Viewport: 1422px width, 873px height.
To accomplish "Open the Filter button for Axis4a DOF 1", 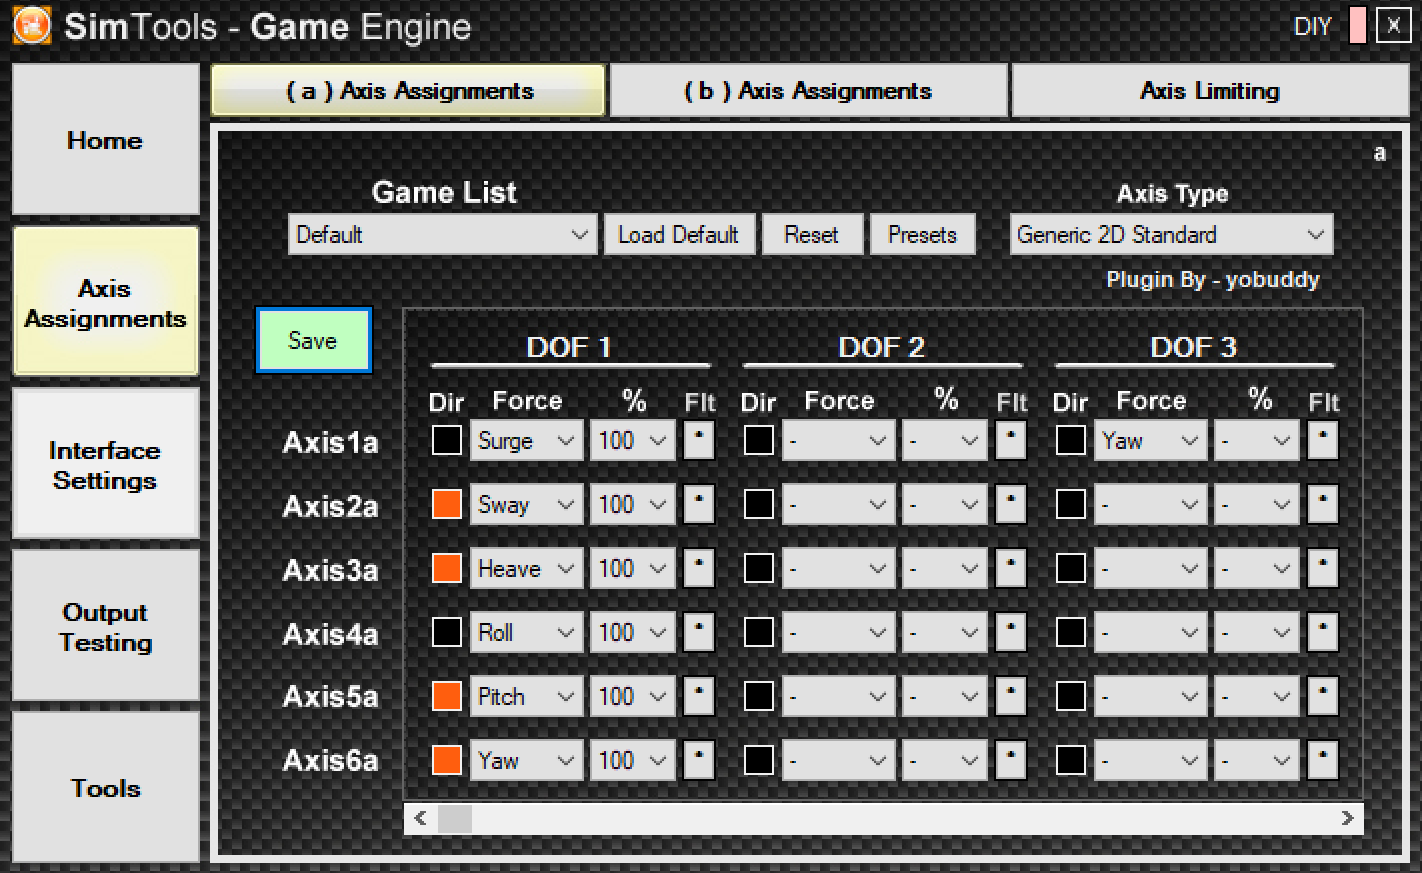I will coord(699,632).
